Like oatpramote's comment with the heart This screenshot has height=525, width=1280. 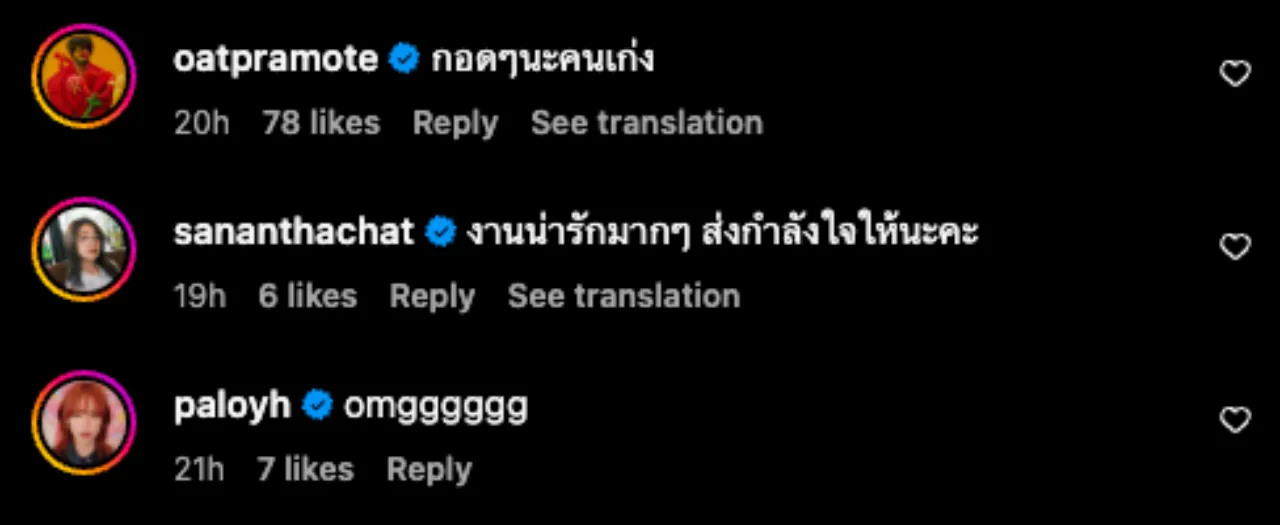(1236, 74)
